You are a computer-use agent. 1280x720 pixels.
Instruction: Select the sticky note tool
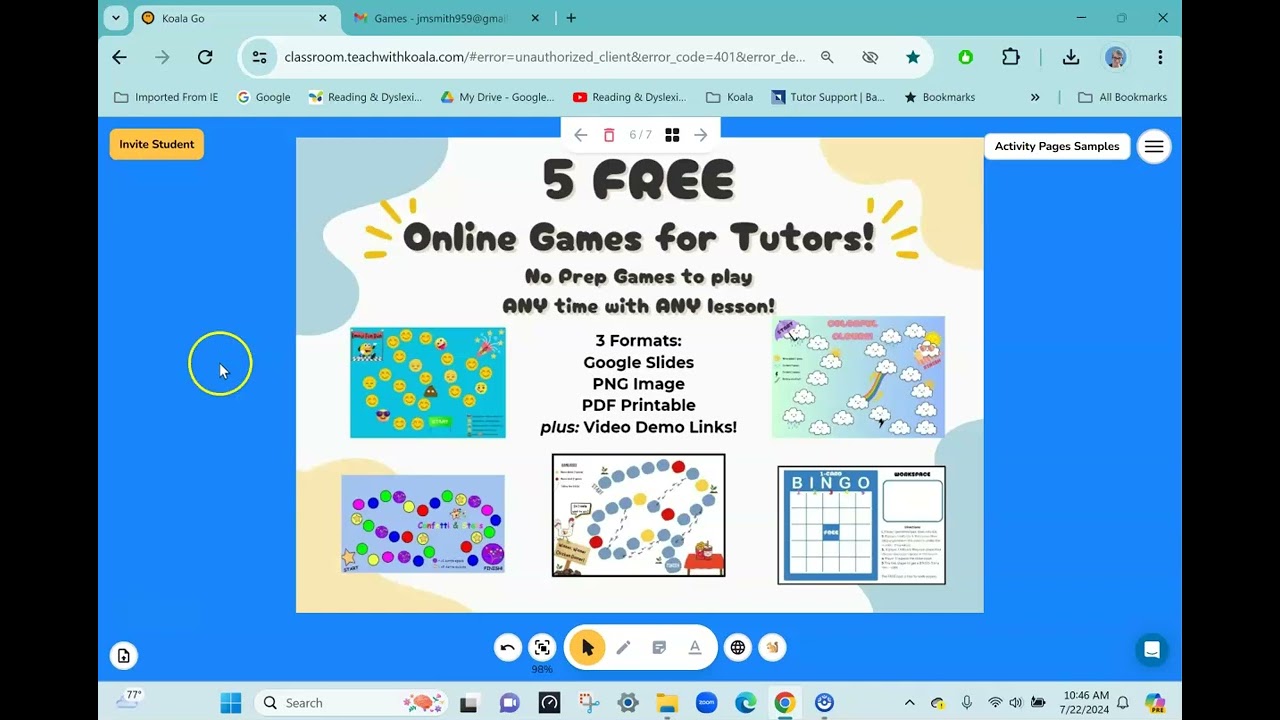659,647
